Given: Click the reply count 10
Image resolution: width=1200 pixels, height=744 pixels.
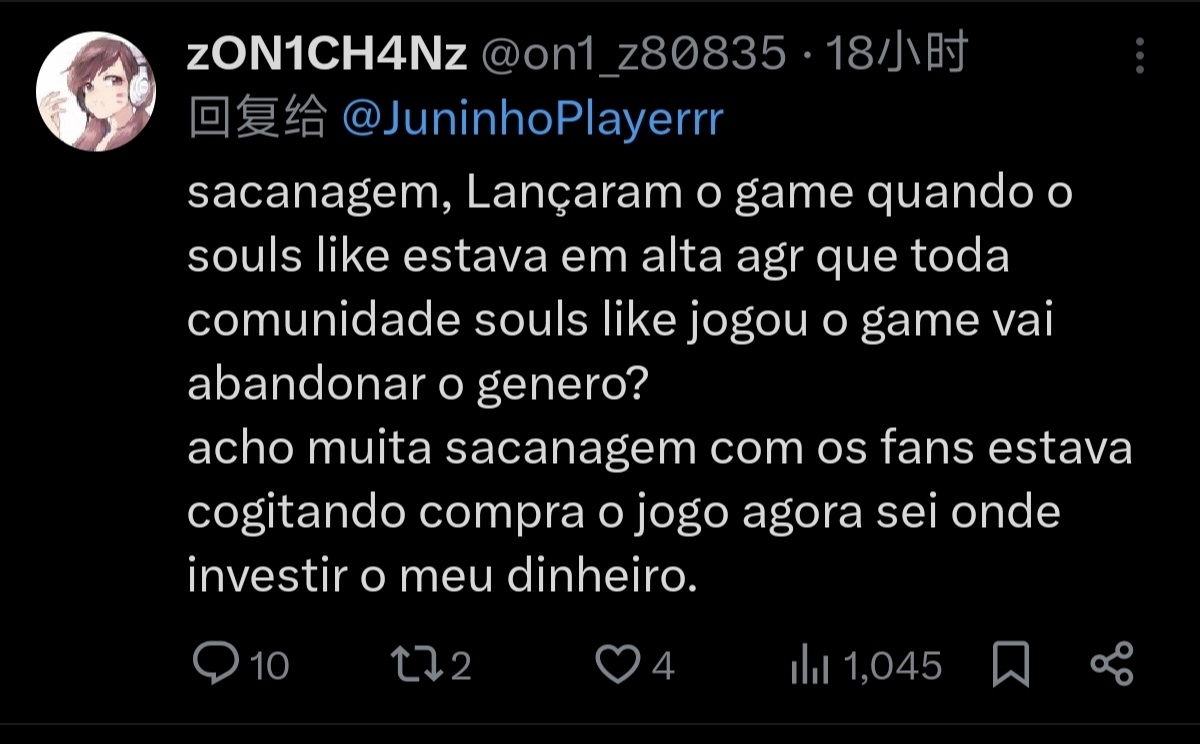Looking at the screenshot, I should (268, 666).
